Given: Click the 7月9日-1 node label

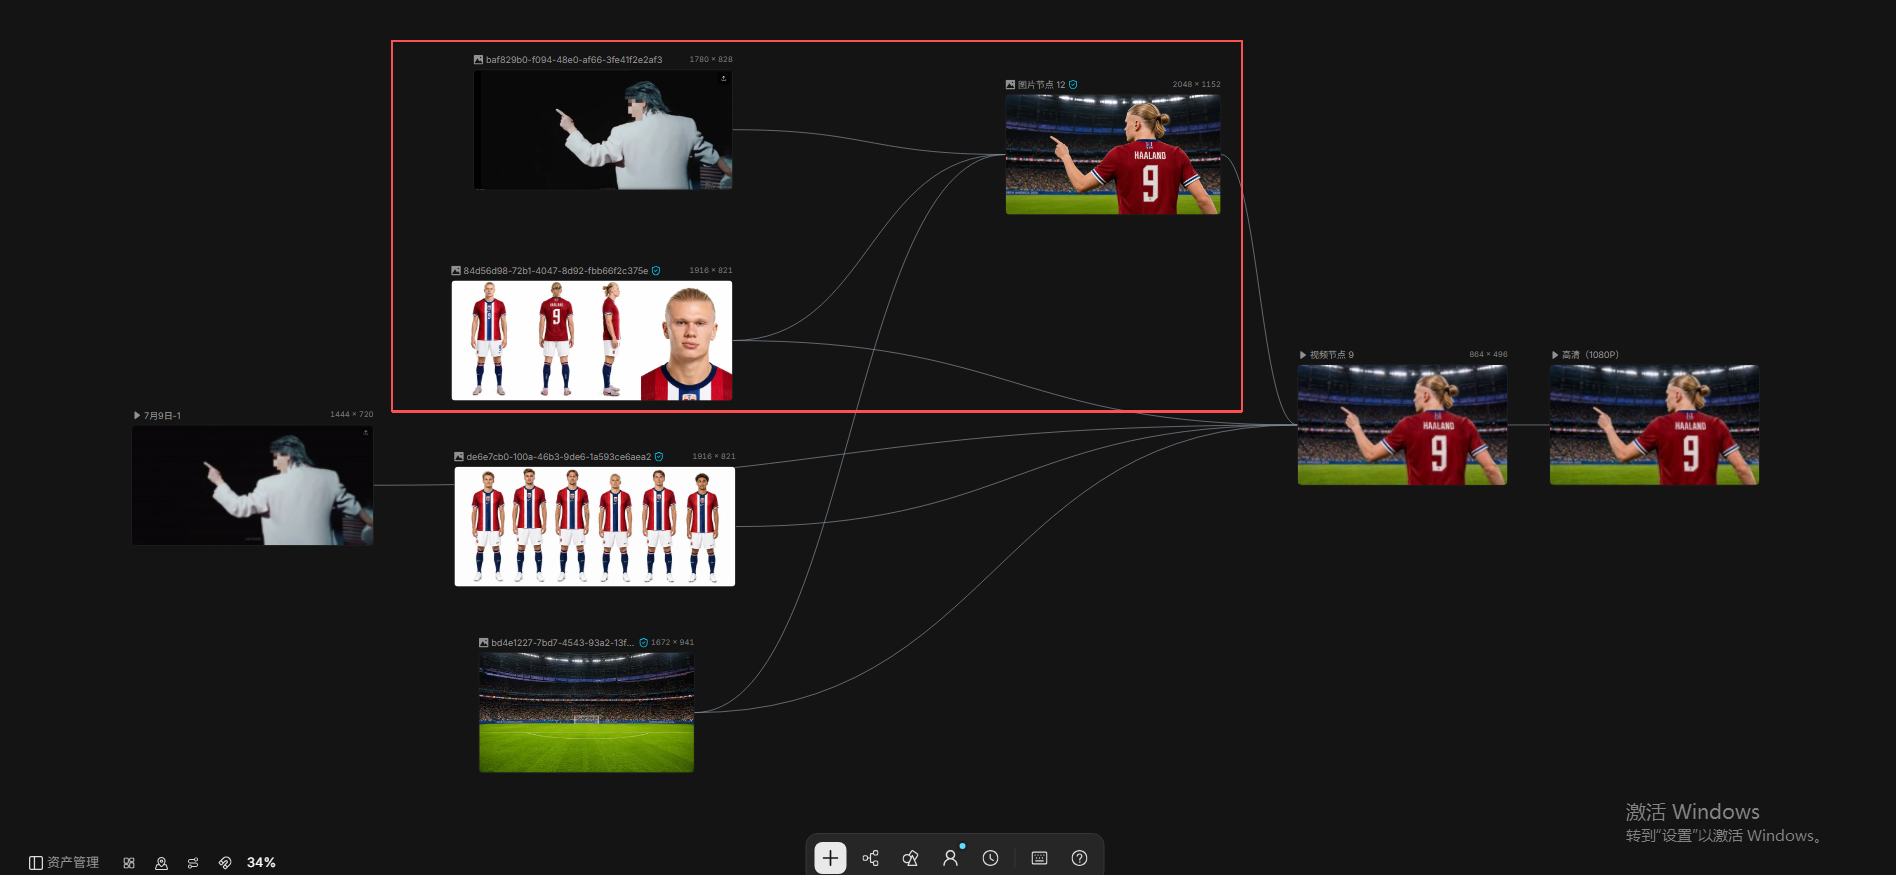Looking at the screenshot, I should point(163,415).
